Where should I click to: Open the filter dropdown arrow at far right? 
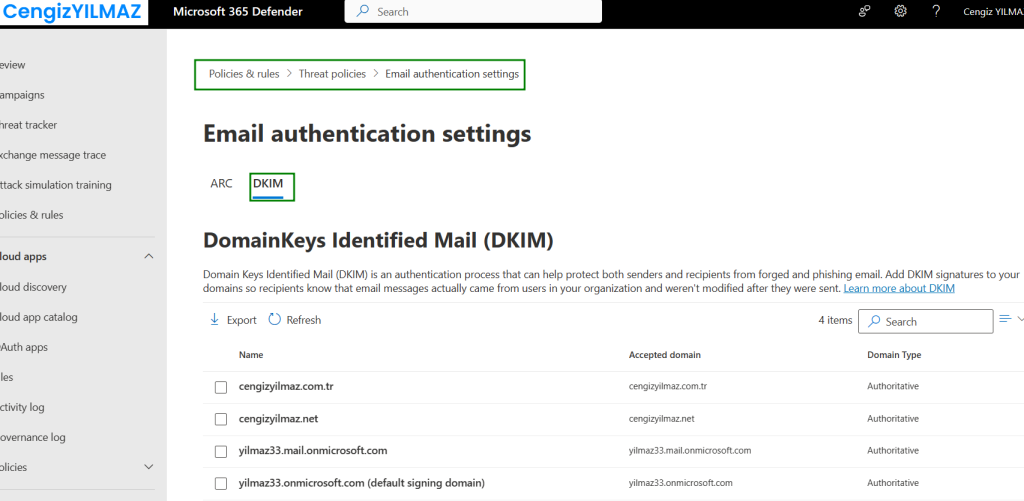click(x=1020, y=320)
